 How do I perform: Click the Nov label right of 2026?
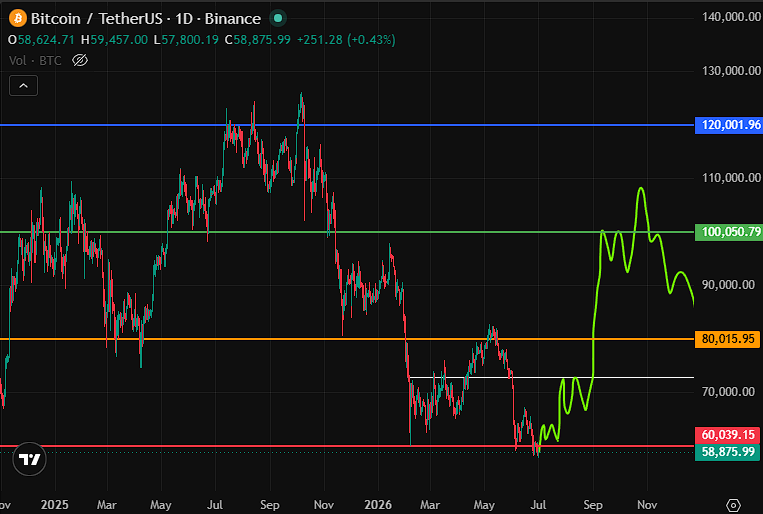(x=647, y=505)
